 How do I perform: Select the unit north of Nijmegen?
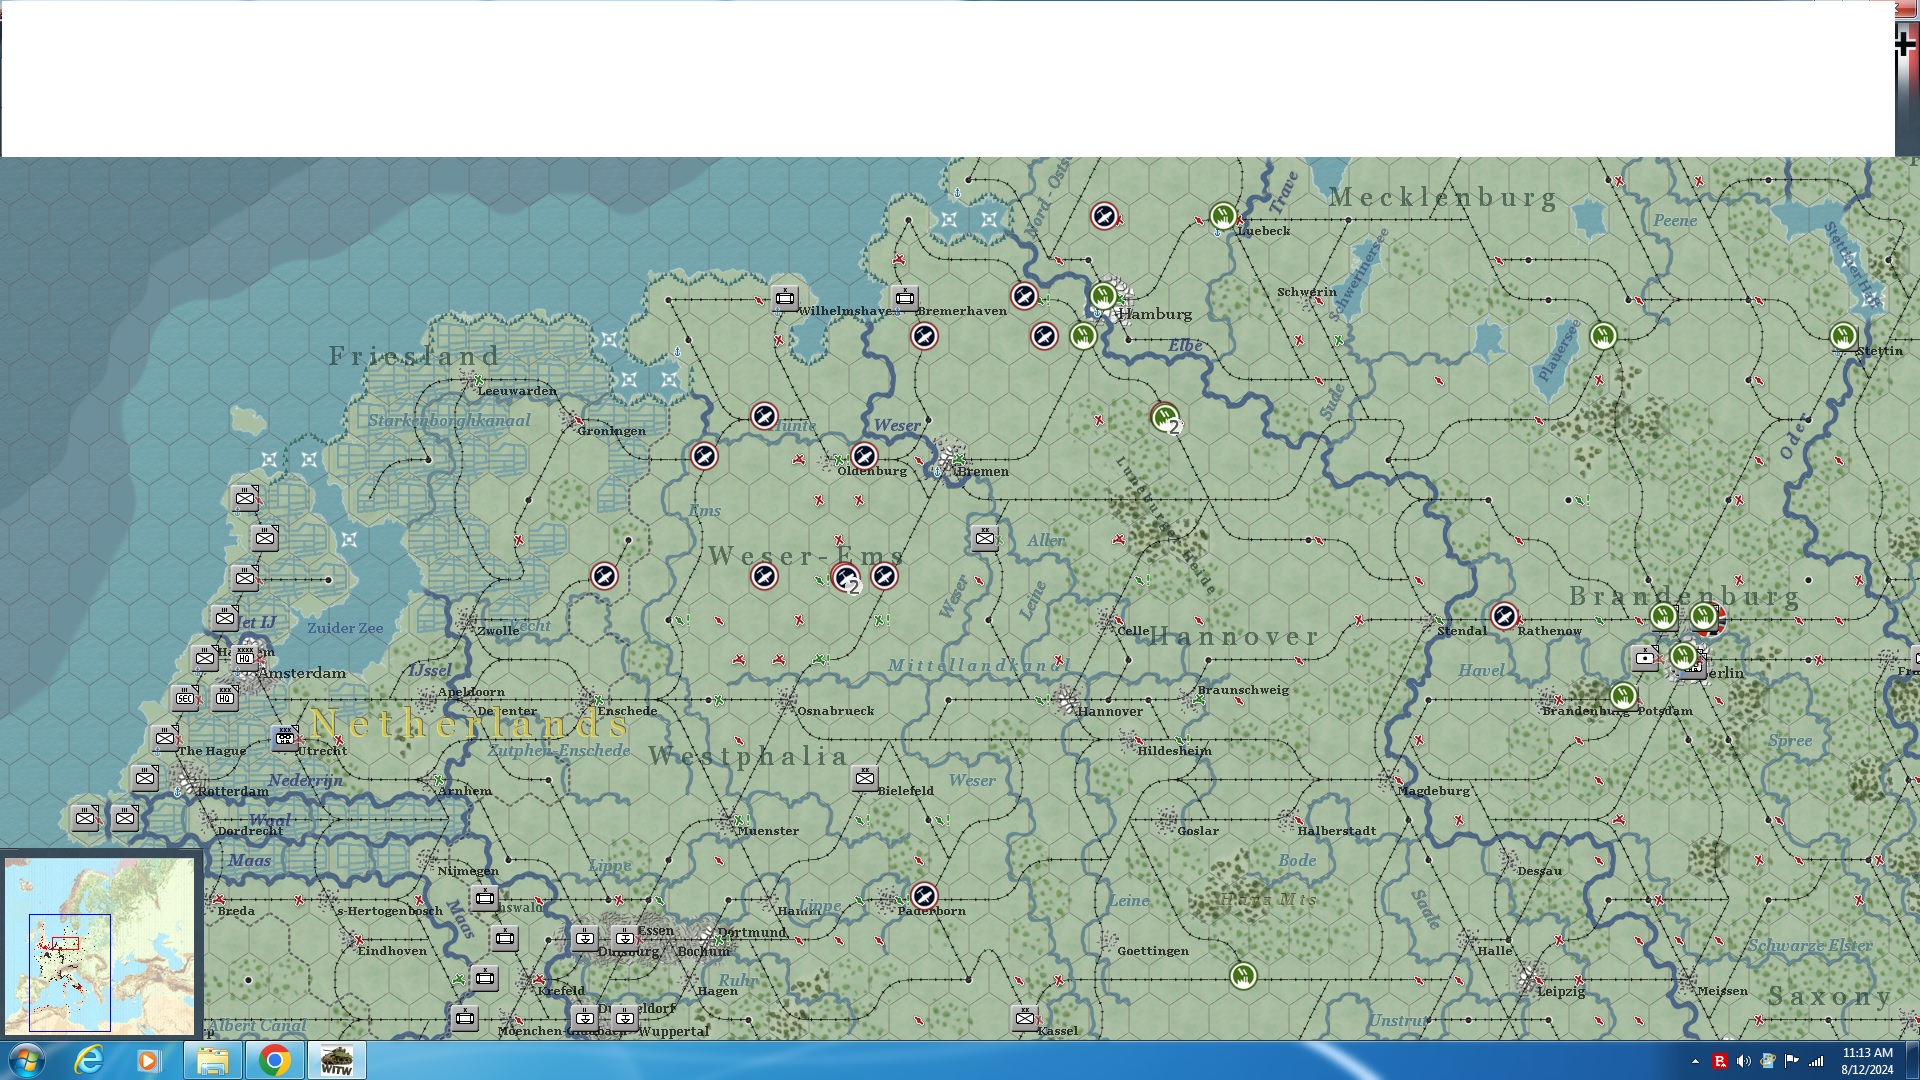tap(485, 898)
